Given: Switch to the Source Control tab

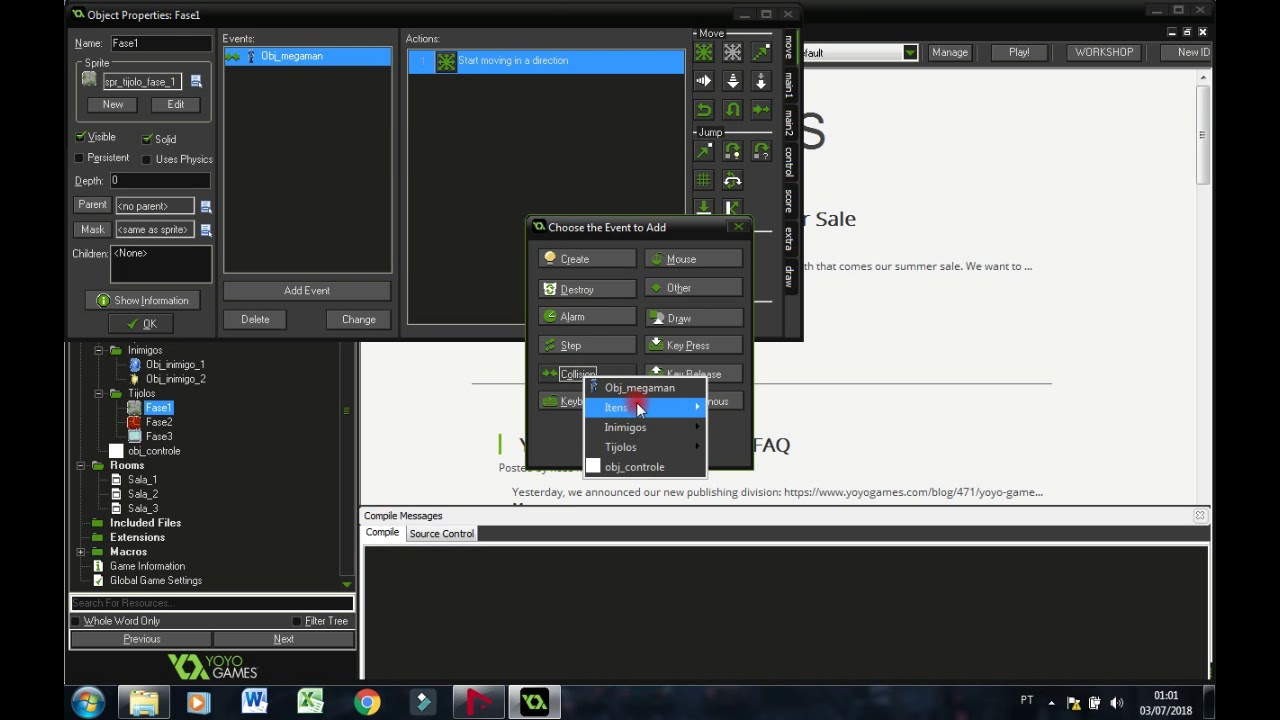Looking at the screenshot, I should [441, 534].
